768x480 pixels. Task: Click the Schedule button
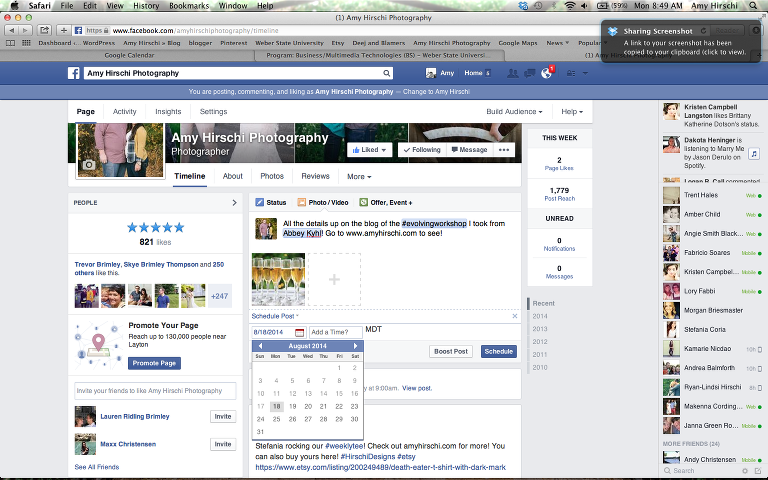tap(499, 352)
